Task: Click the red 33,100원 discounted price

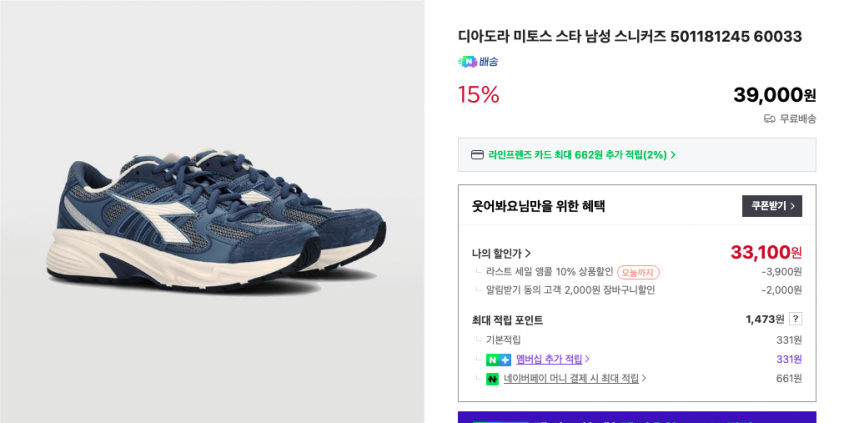Action: 766,252
